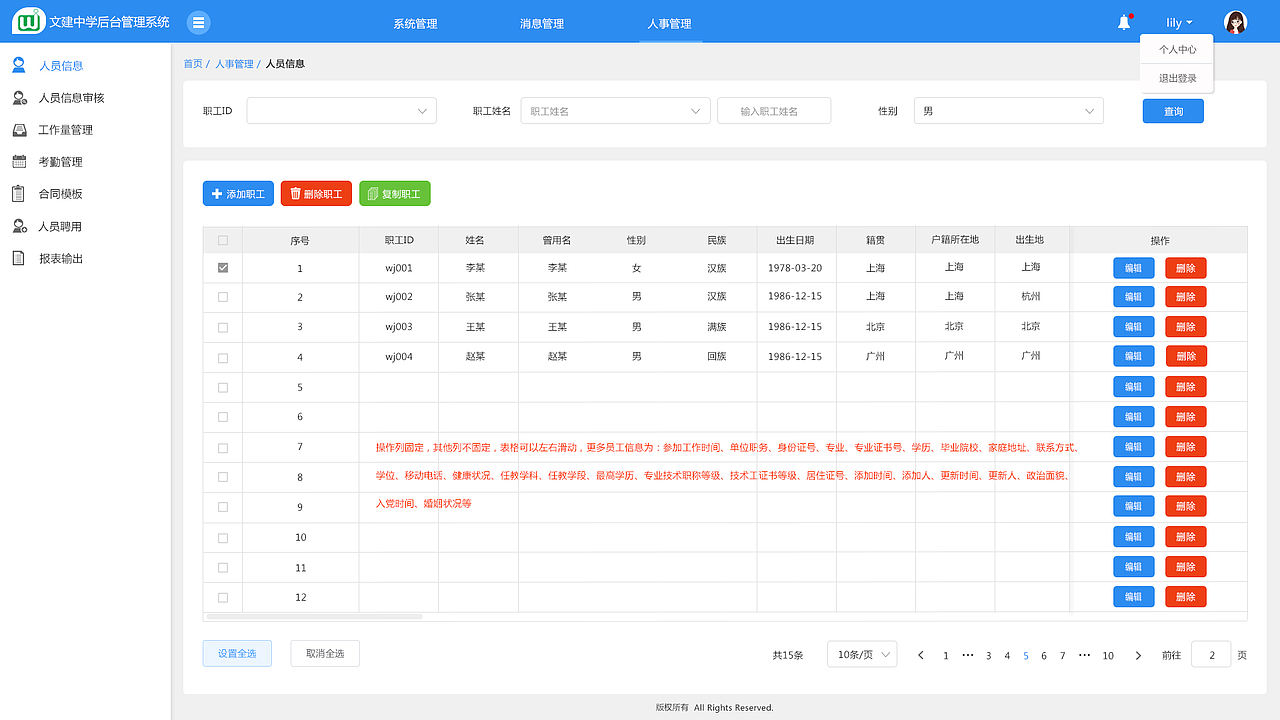Toggle the header select-all checkbox
The height and width of the screenshot is (720, 1280).
[223, 240]
